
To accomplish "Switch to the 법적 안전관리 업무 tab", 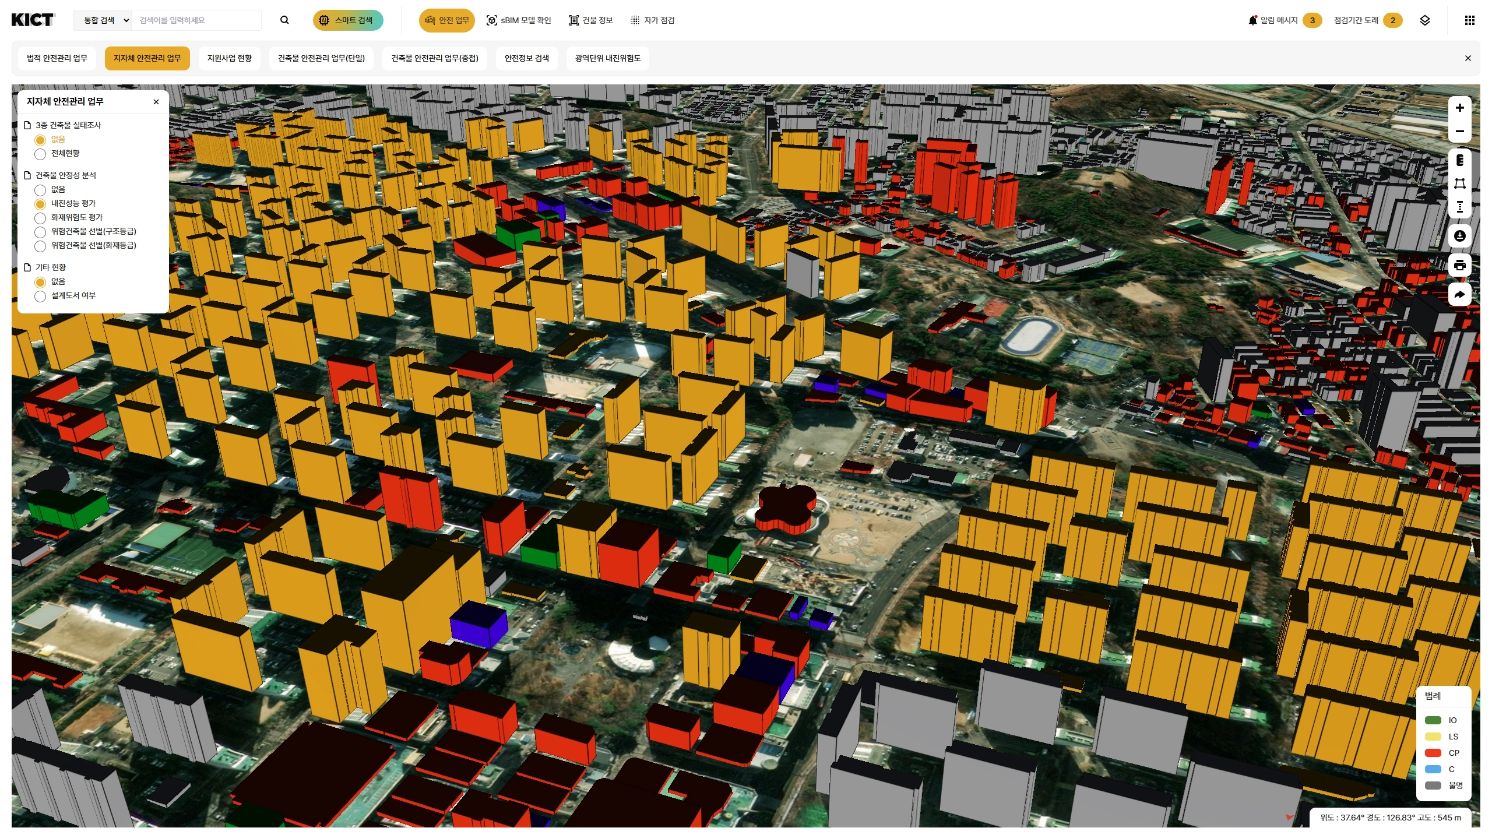I will point(57,58).
